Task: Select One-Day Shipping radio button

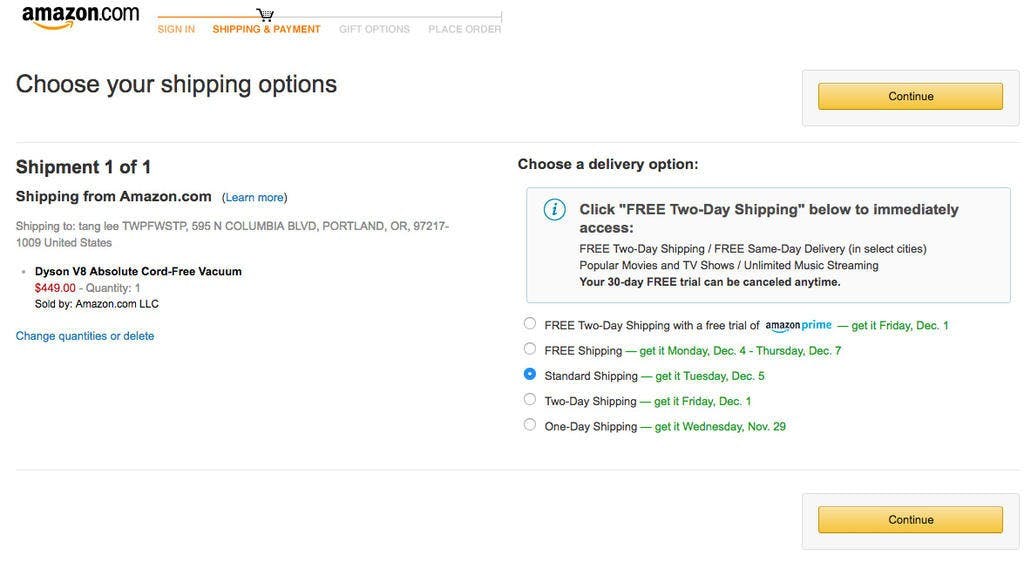Action: coord(530,425)
